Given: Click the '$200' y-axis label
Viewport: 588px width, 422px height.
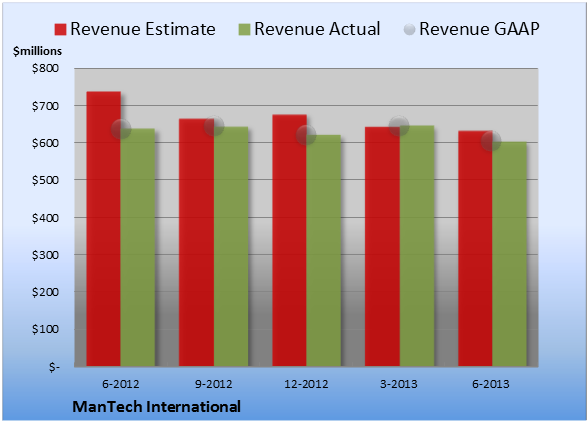Looking at the screenshot, I should (x=45, y=292).
